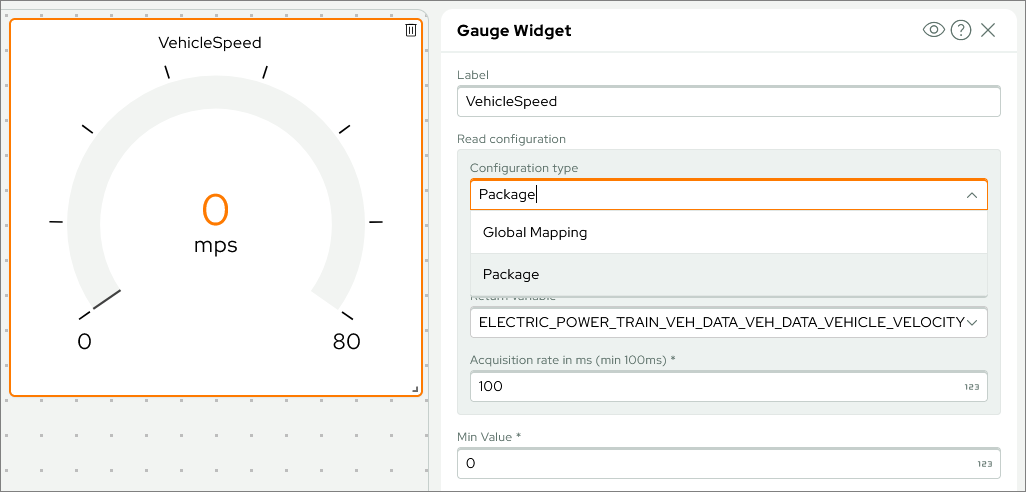Collapse the Configuration type dropdown using its chevron

[971, 195]
